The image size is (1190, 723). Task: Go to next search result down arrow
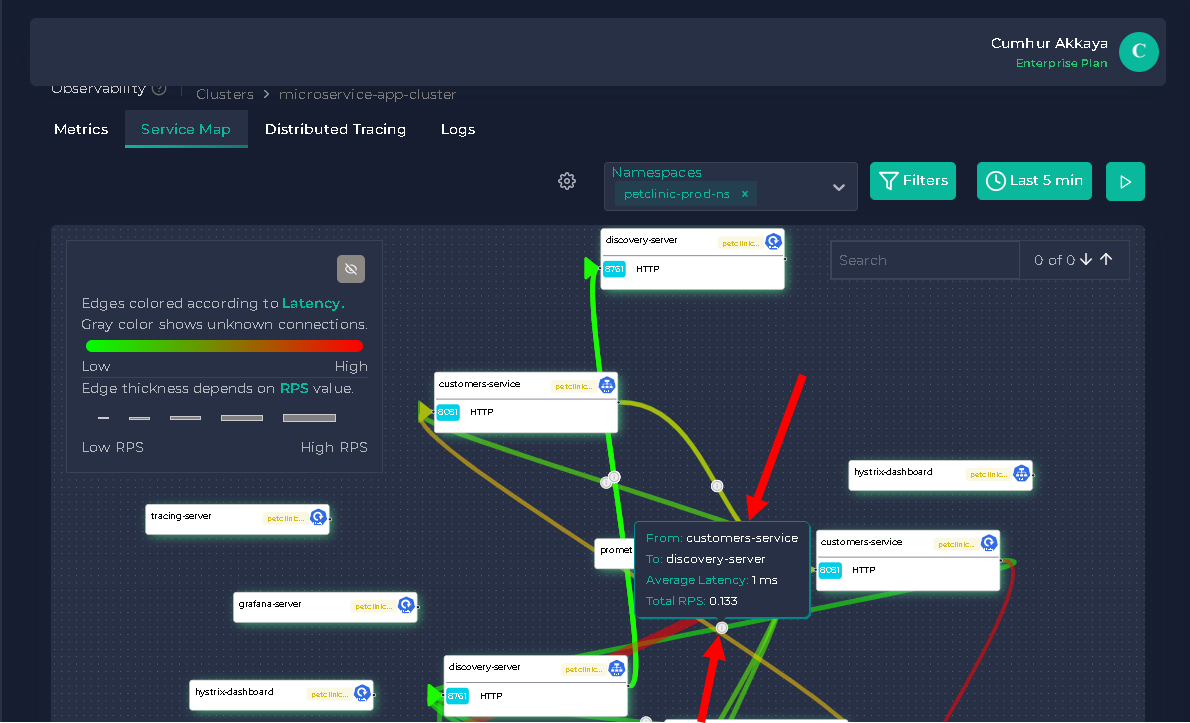[1086, 260]
